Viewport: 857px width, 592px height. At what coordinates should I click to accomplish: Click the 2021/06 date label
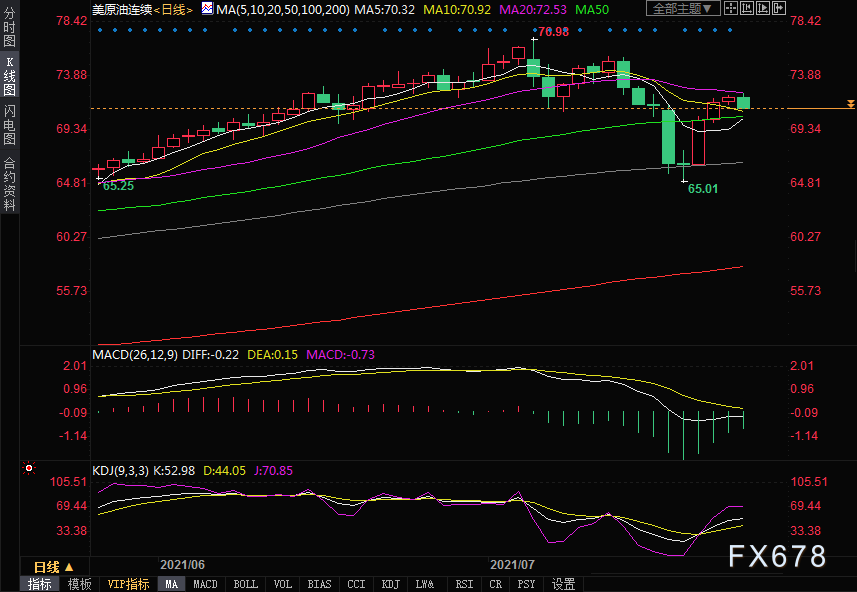tap(182, 565)
